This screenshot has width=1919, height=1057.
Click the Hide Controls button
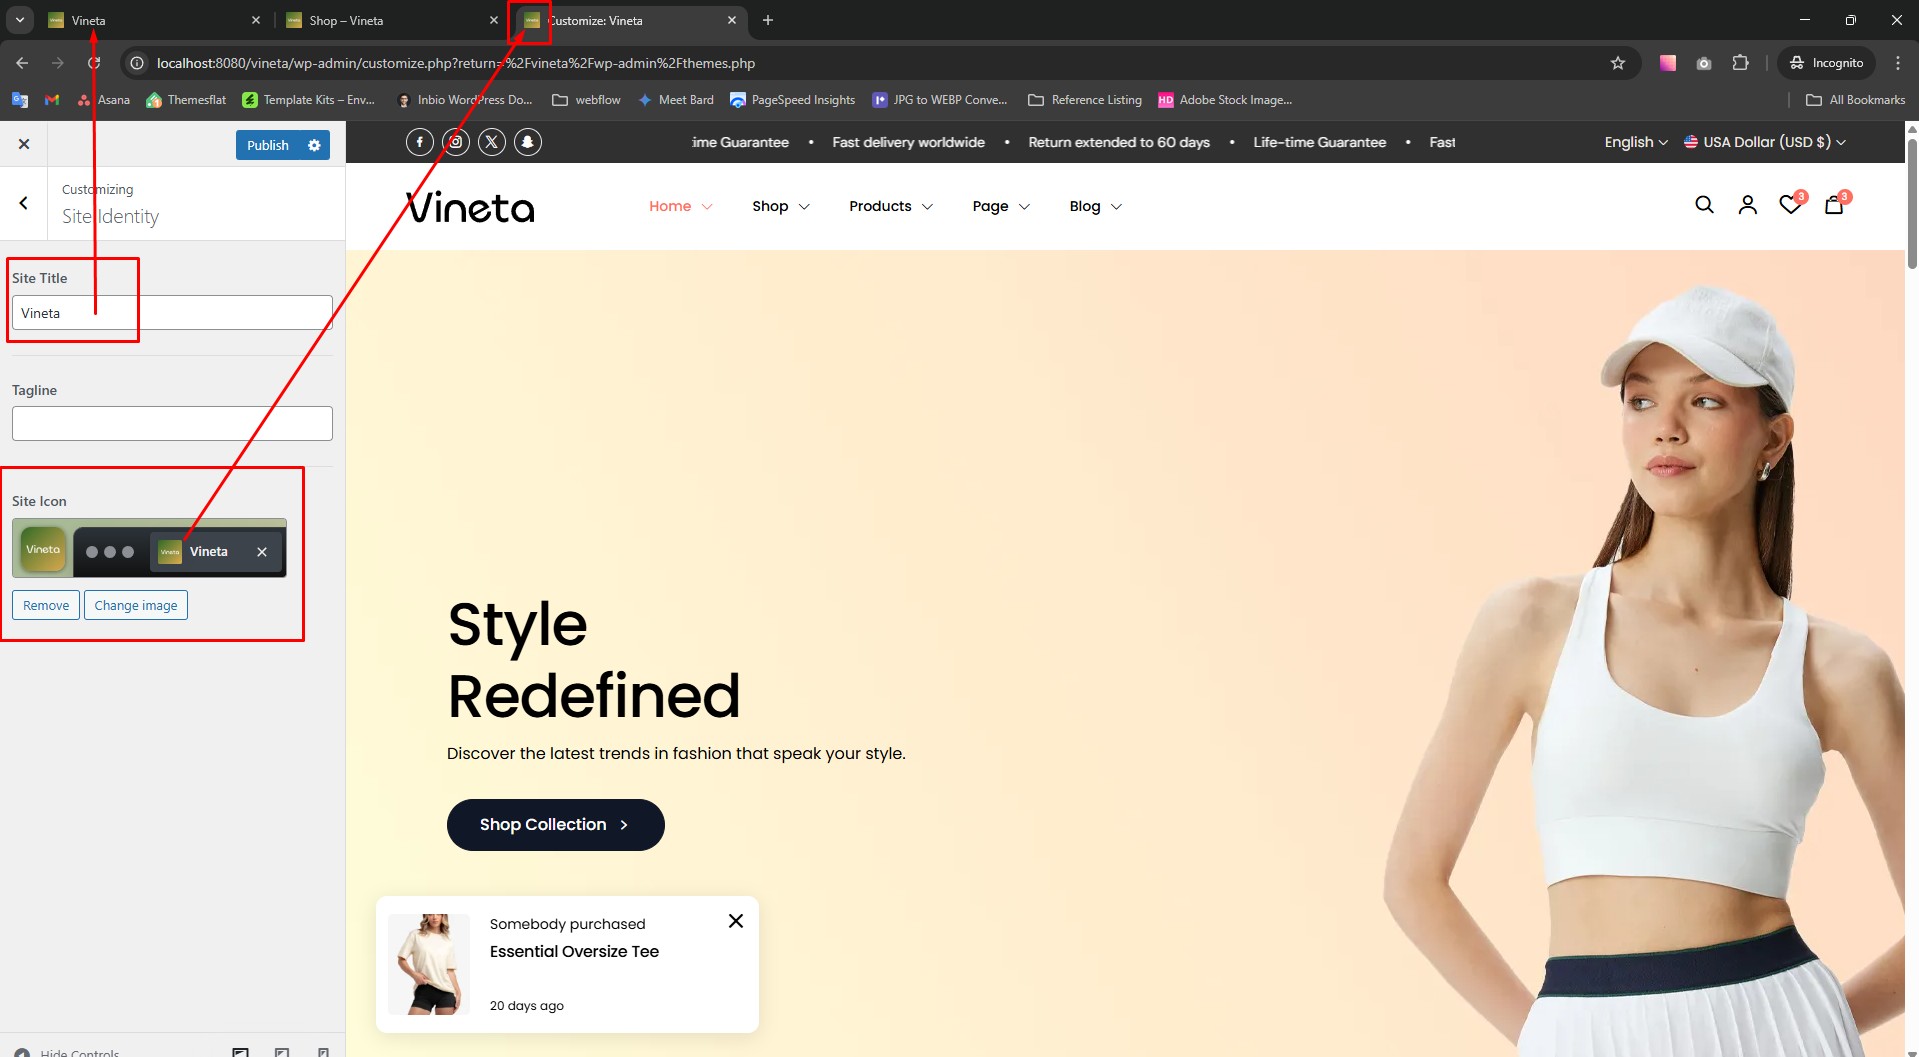click(67, 1052)
